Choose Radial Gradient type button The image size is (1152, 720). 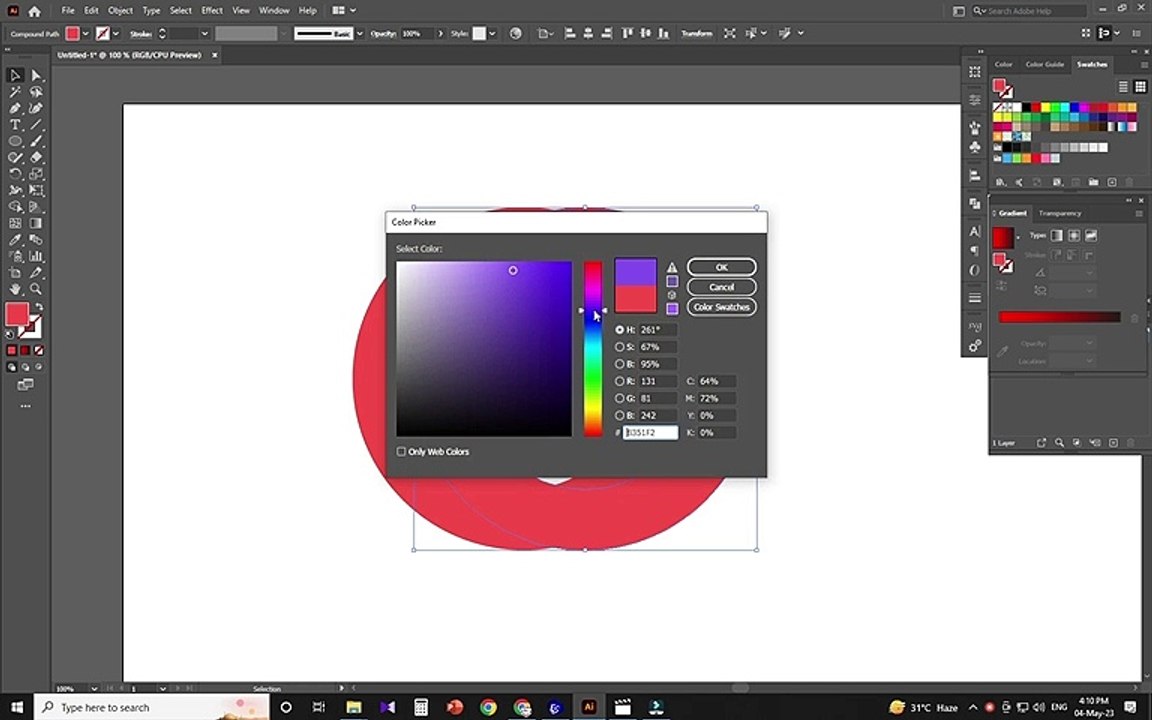point(1073,236)
